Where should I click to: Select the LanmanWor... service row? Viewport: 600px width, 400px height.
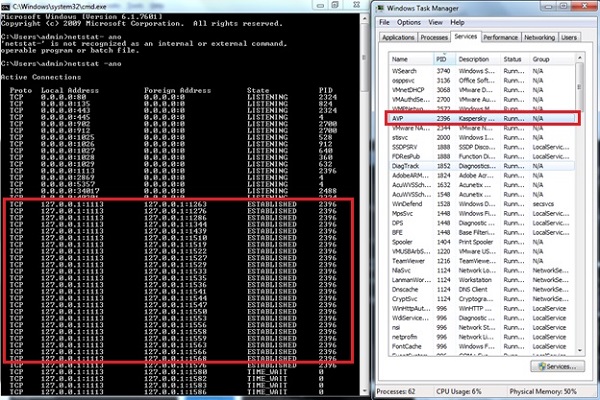482,280
